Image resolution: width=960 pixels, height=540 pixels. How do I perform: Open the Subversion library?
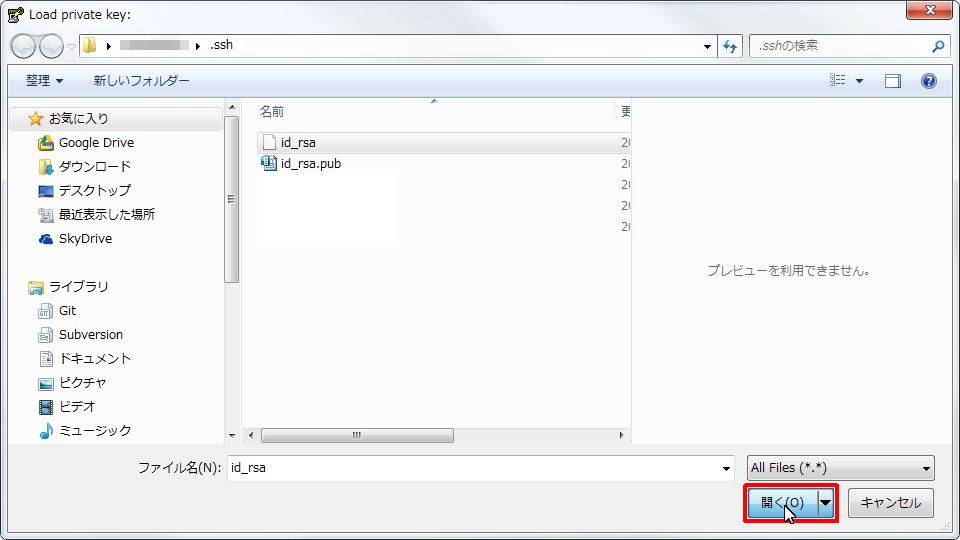[x=90, y=335]
